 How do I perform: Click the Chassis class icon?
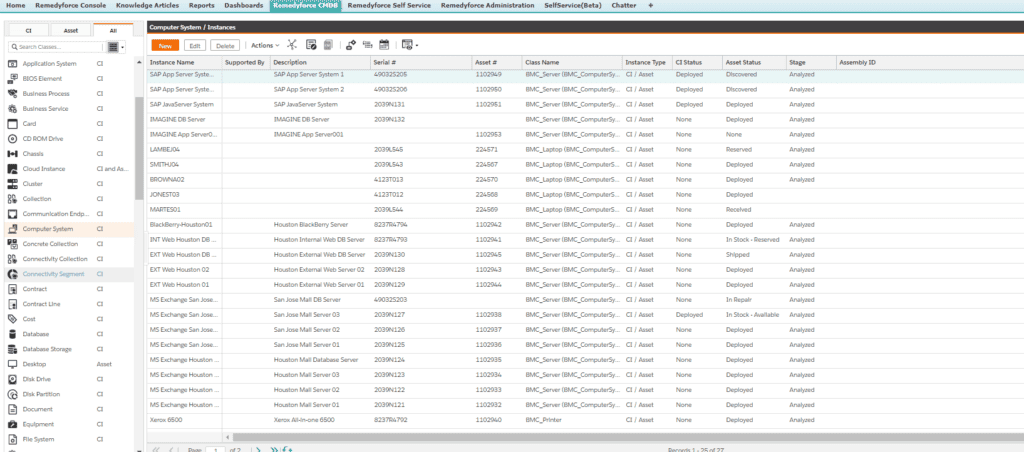[12, 153]
